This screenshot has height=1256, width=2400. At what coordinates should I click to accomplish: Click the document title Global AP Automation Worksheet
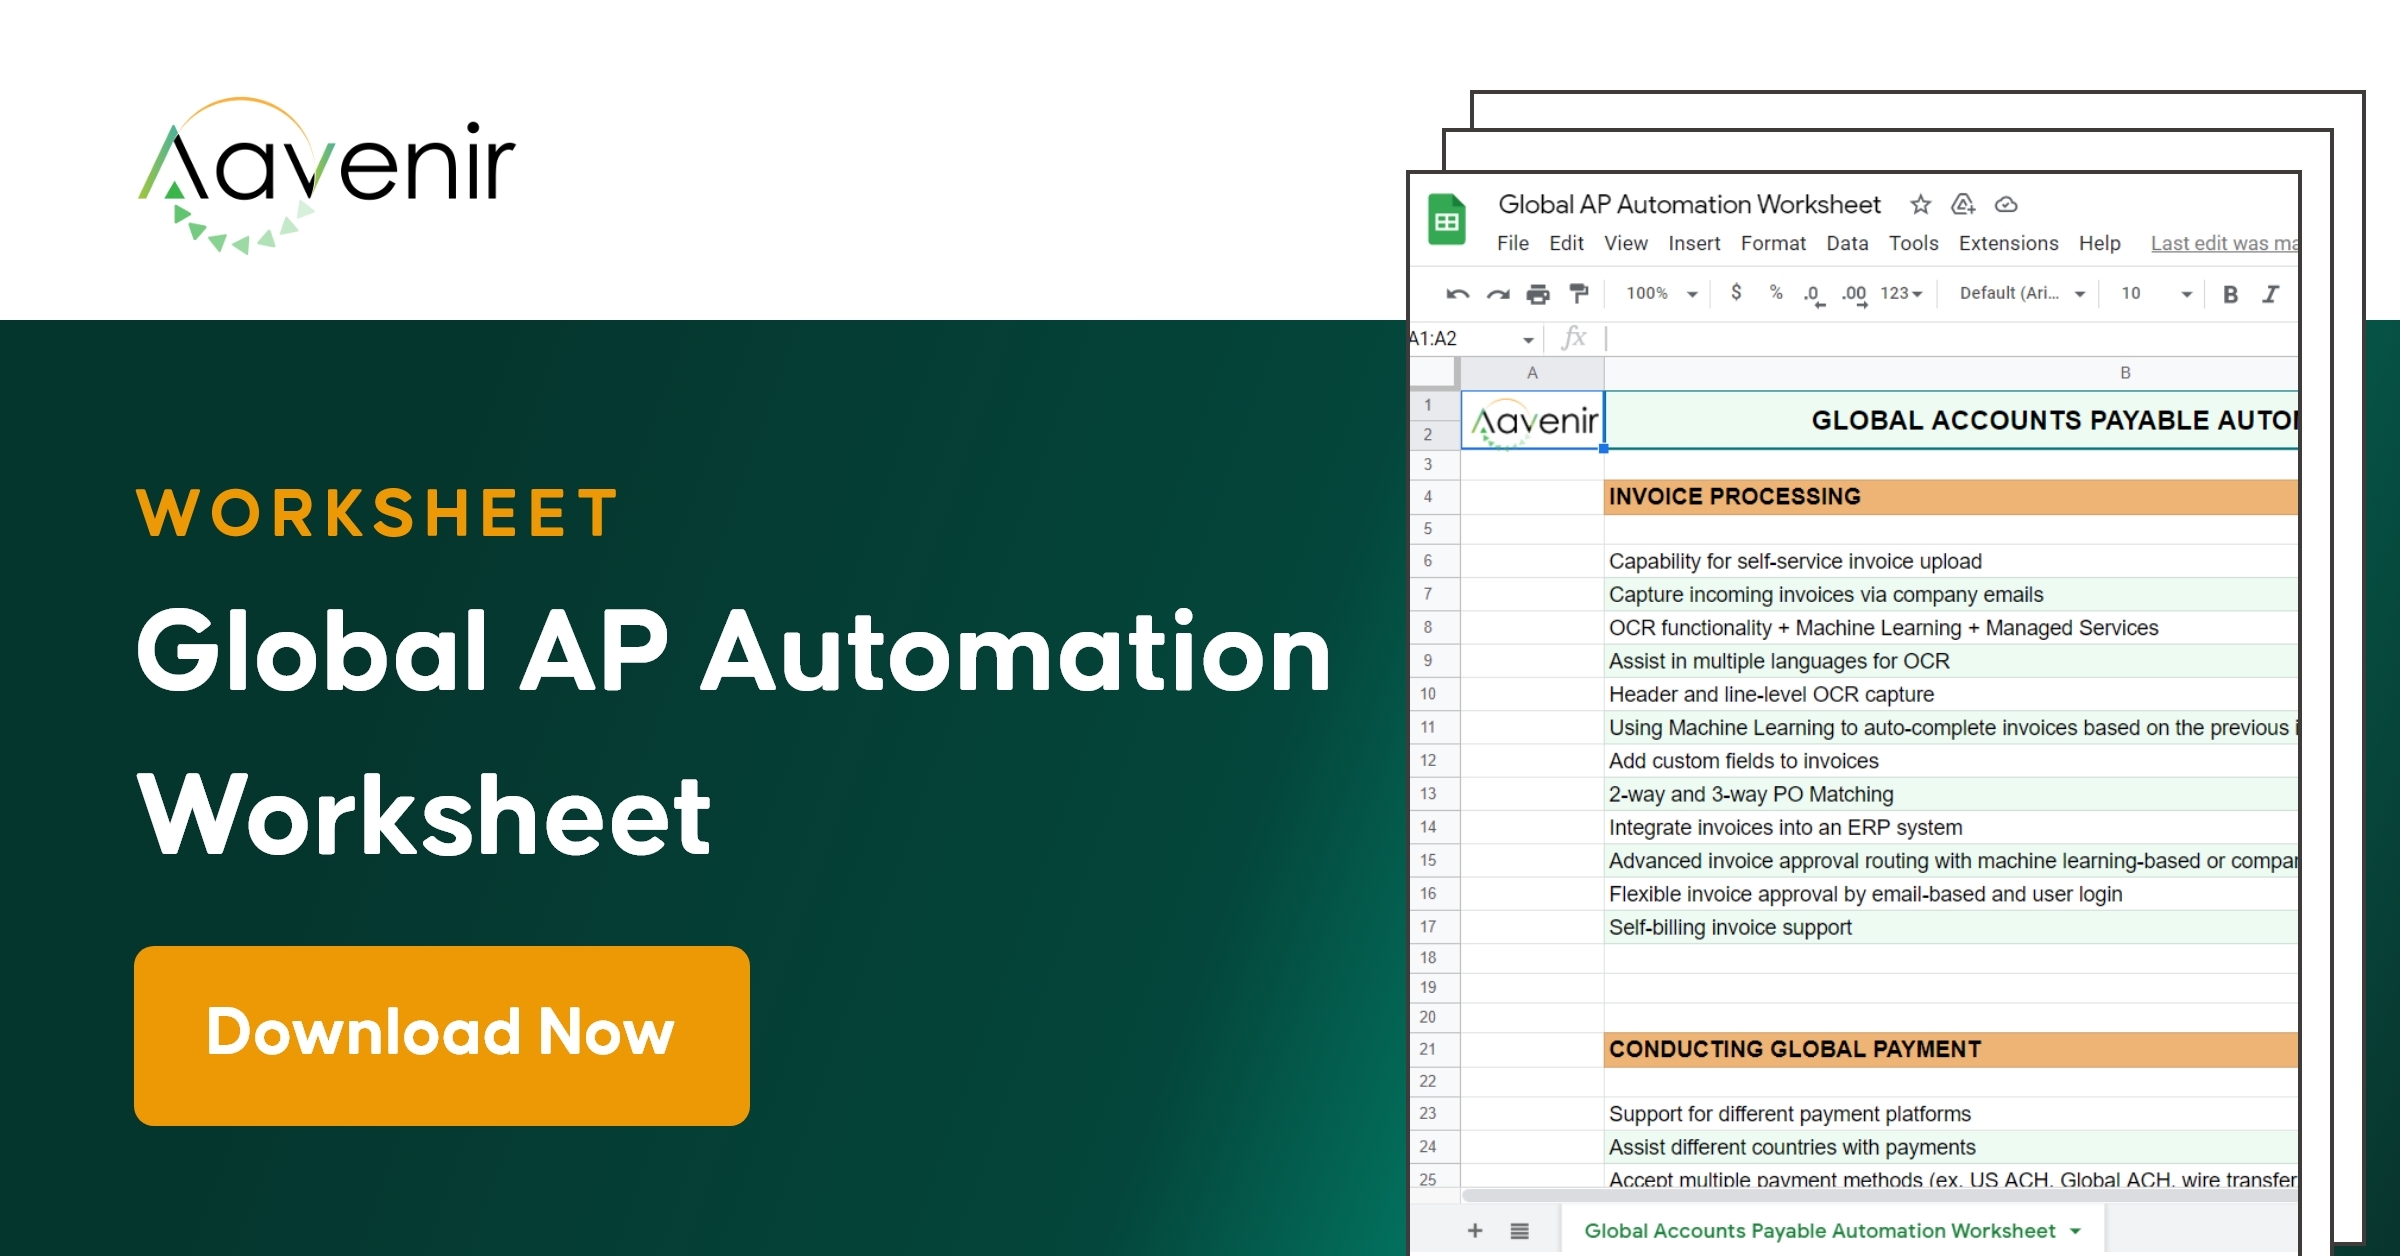pyautogui.click(x=1689, y=204)
